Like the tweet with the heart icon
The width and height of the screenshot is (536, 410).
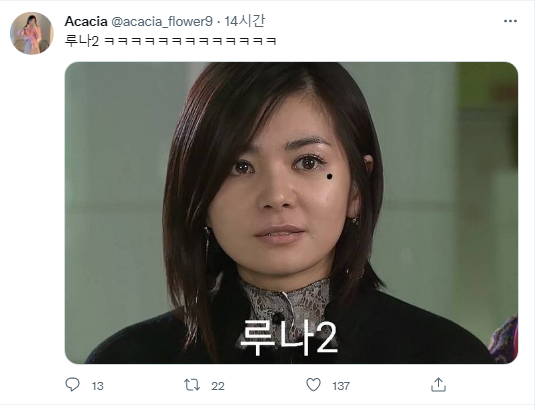tap(313, 385)
